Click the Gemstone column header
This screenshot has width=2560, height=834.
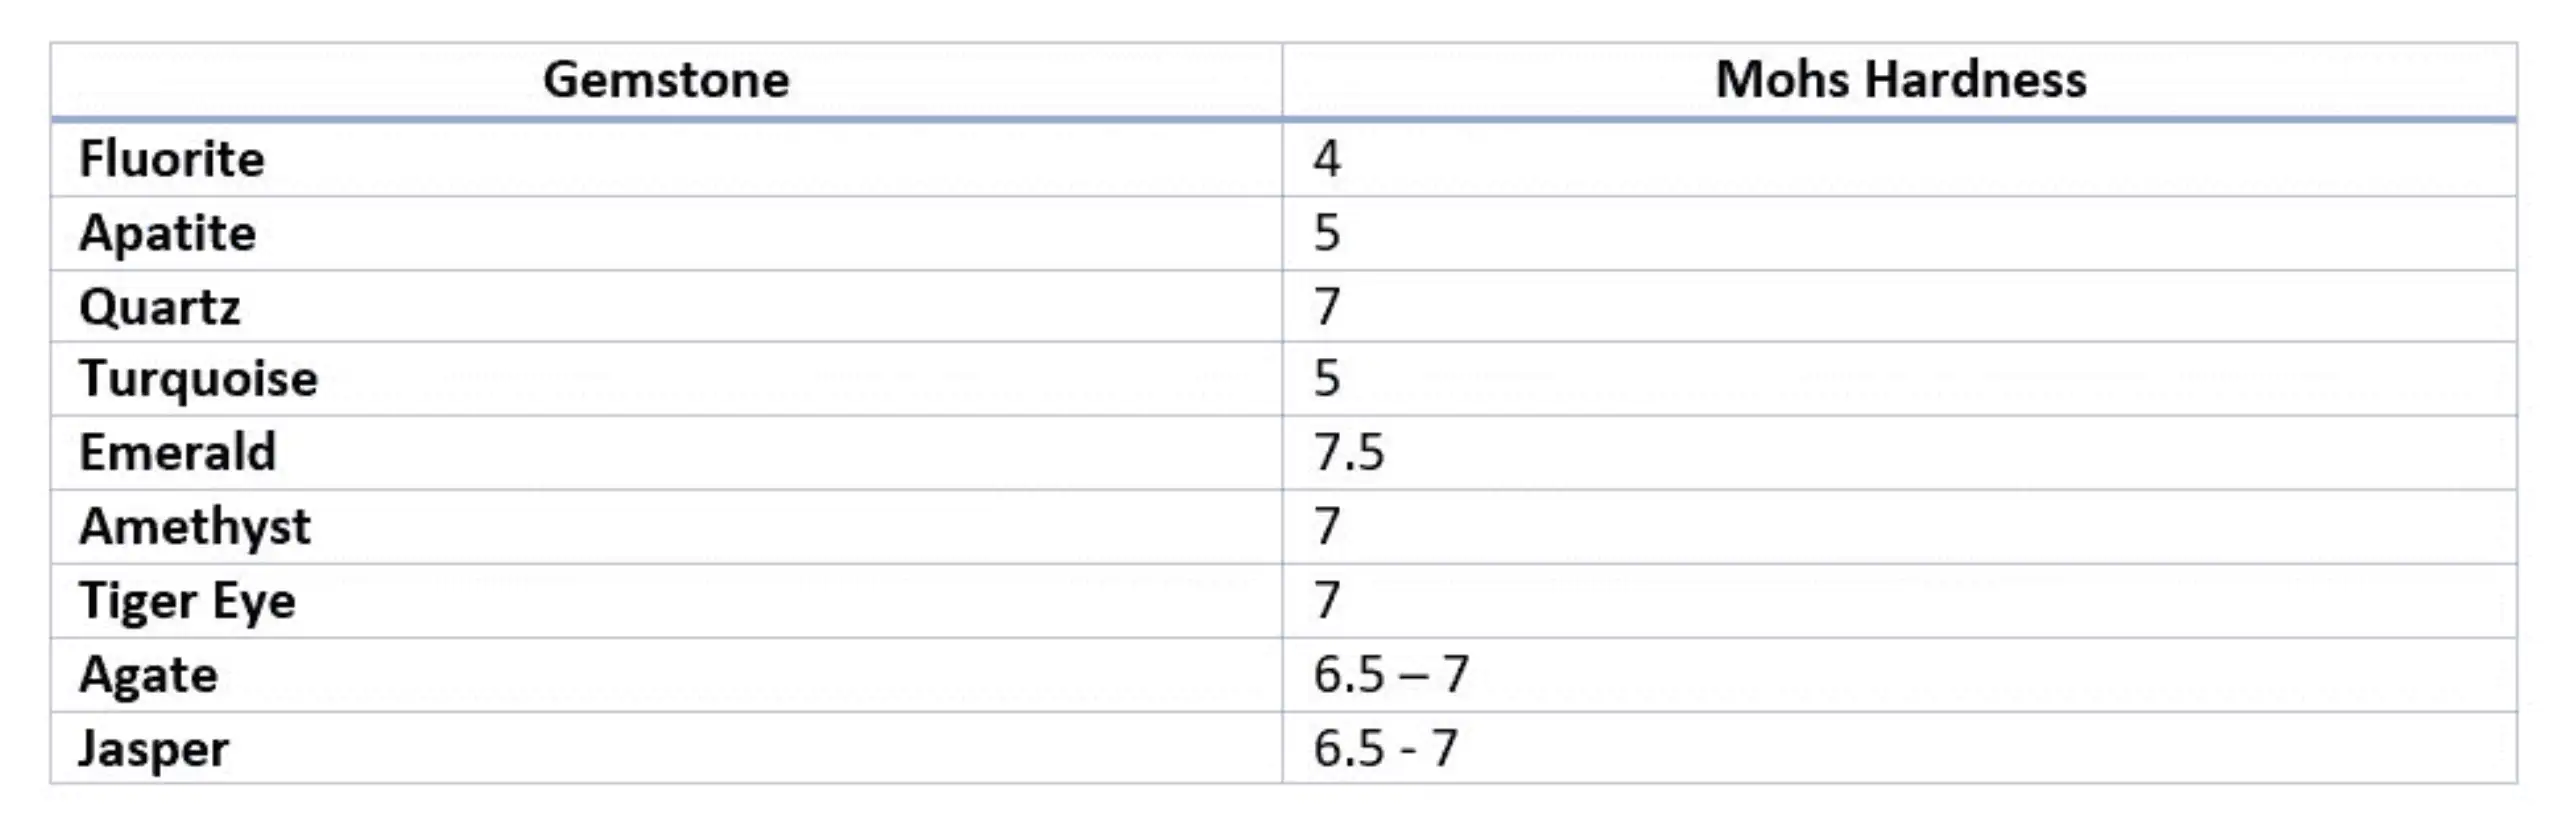click(x=666, y=80)
